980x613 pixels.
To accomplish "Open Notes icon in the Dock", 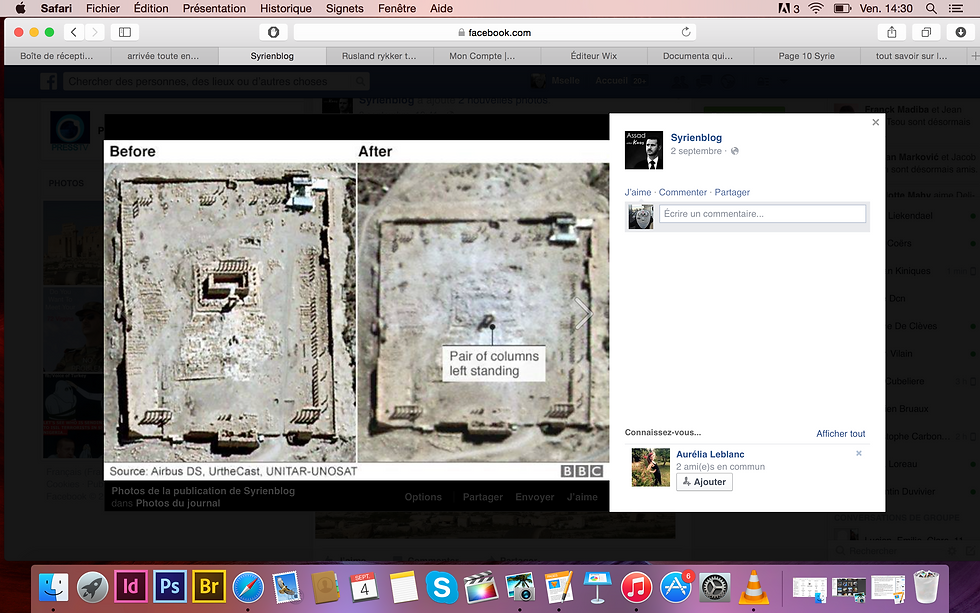I will pos(403,587).
